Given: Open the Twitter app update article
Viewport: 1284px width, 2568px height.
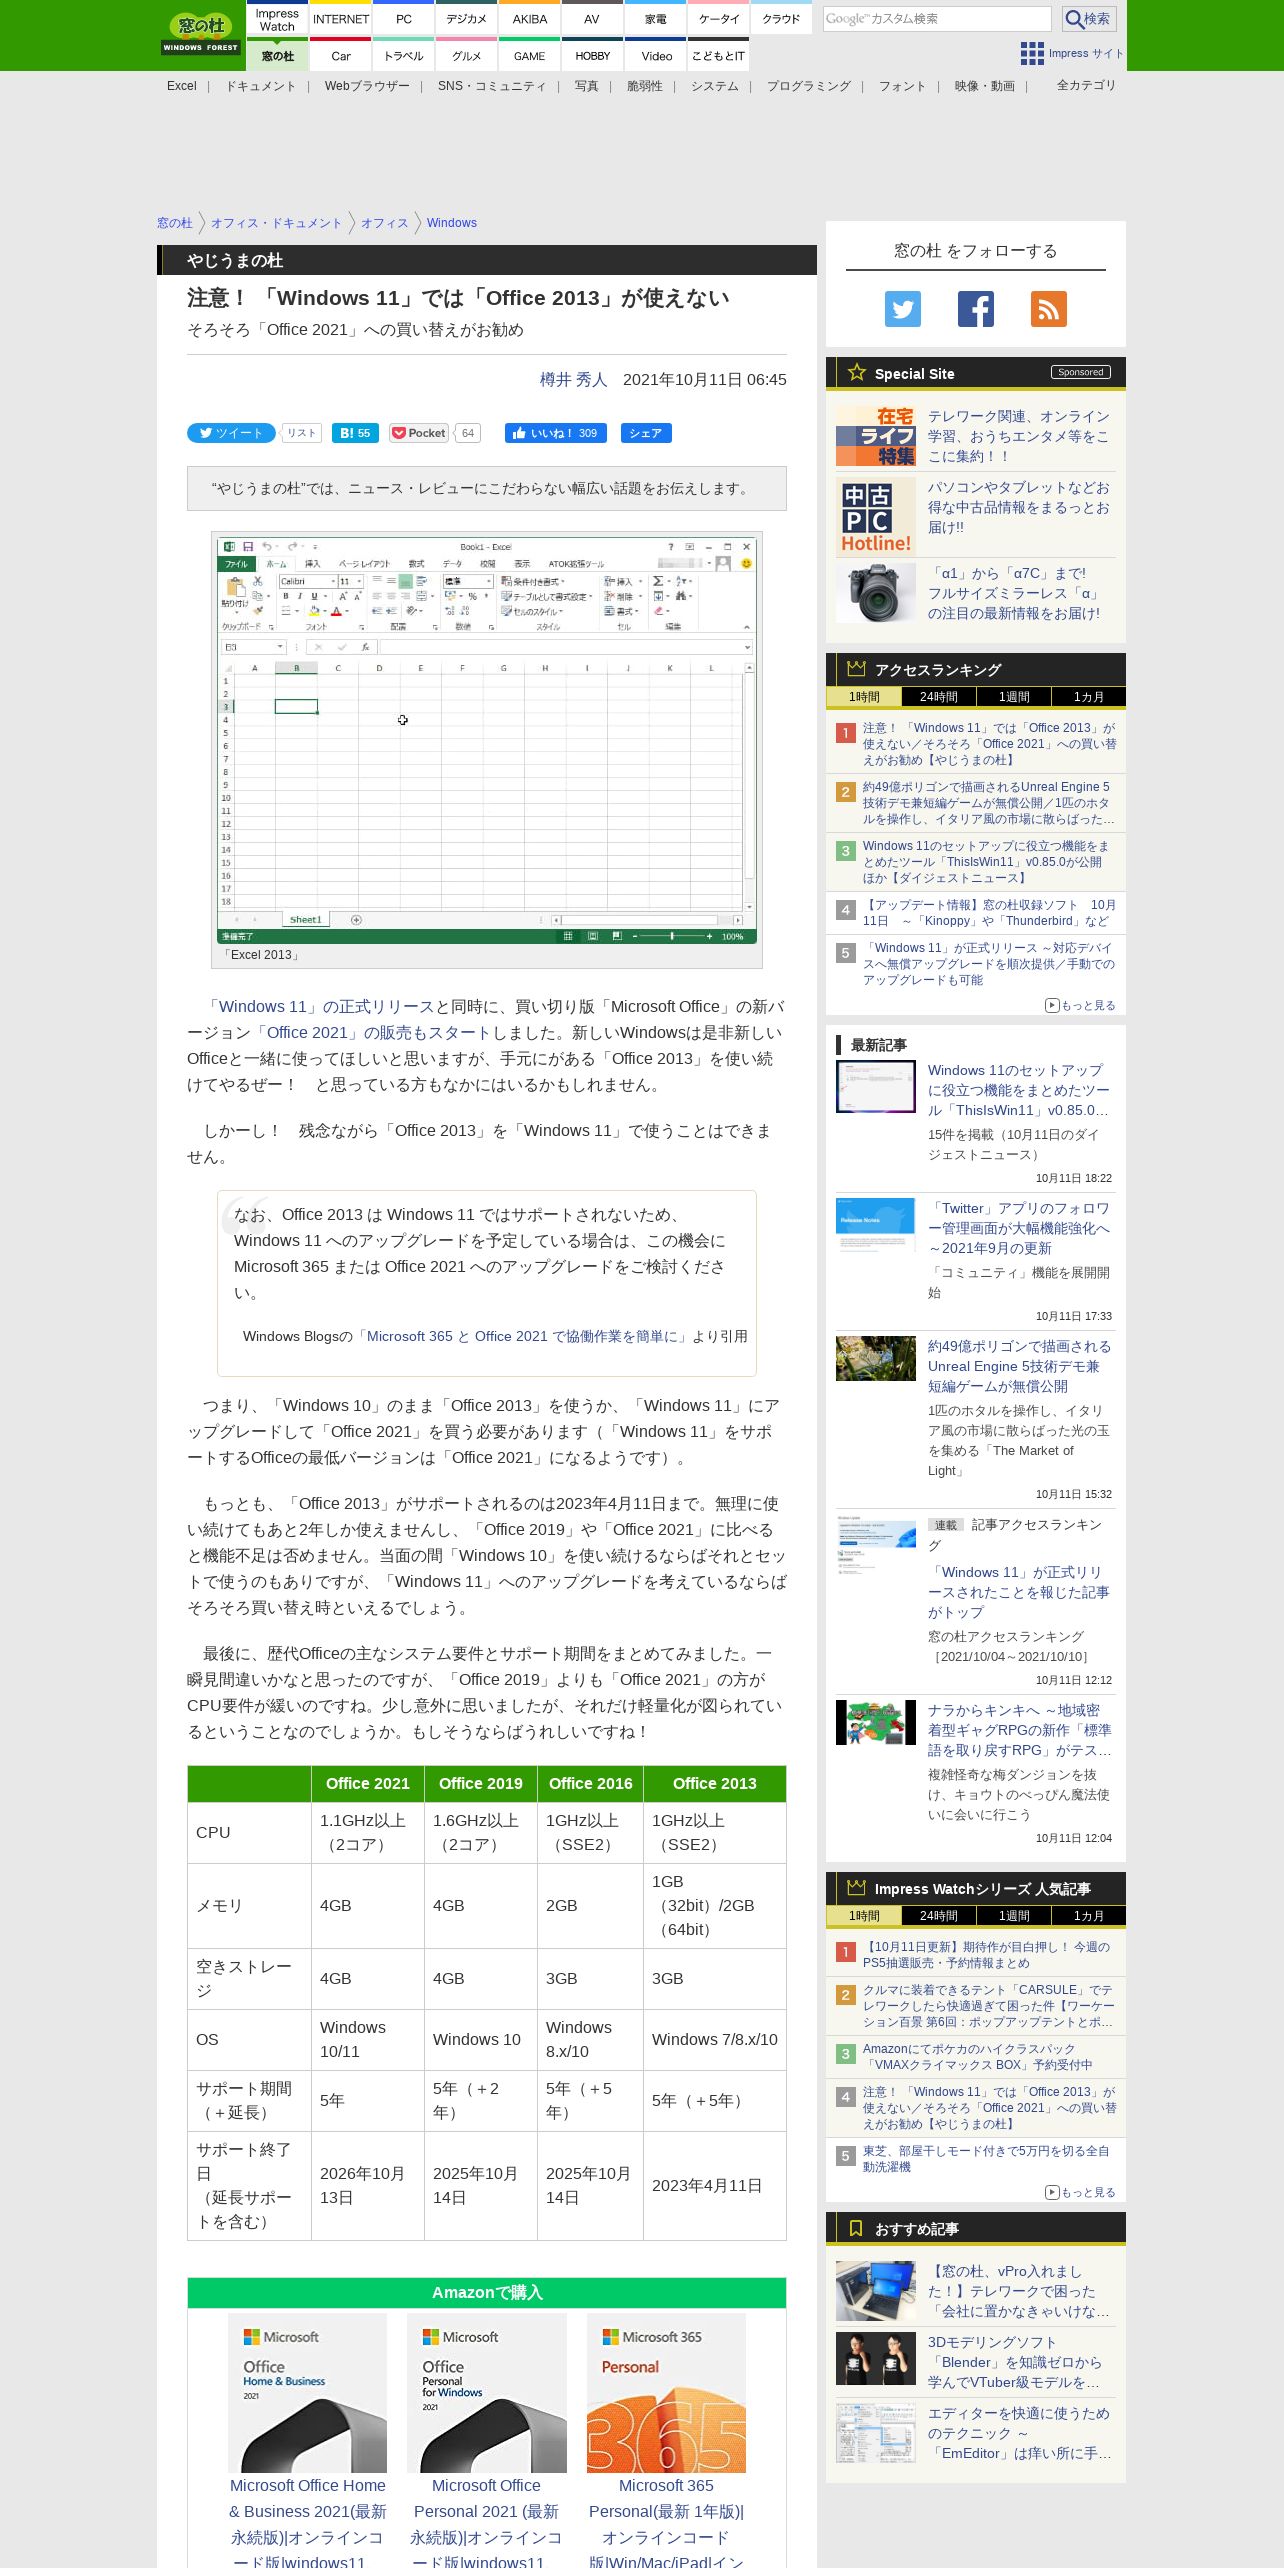Looking at the screenshot, I should [1019, 1228].
